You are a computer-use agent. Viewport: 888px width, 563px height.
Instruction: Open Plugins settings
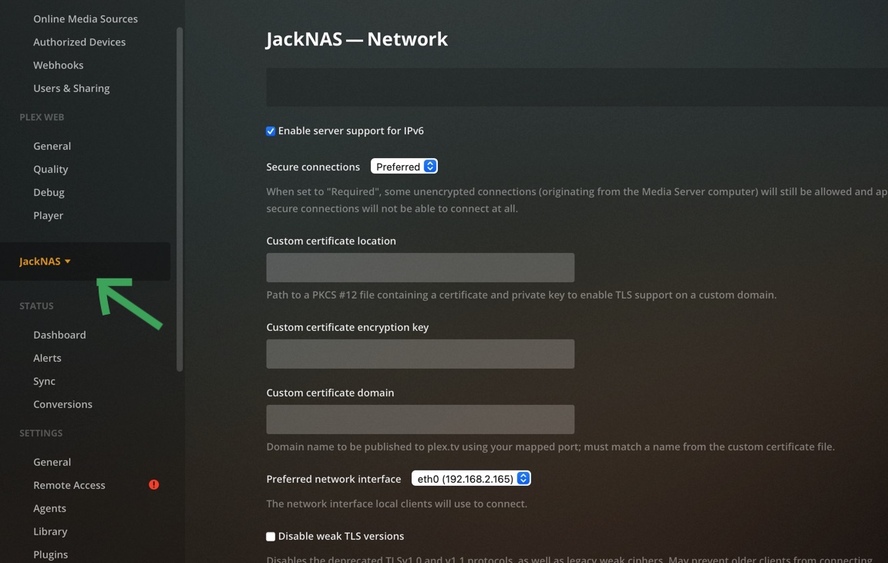pos(50,555)
